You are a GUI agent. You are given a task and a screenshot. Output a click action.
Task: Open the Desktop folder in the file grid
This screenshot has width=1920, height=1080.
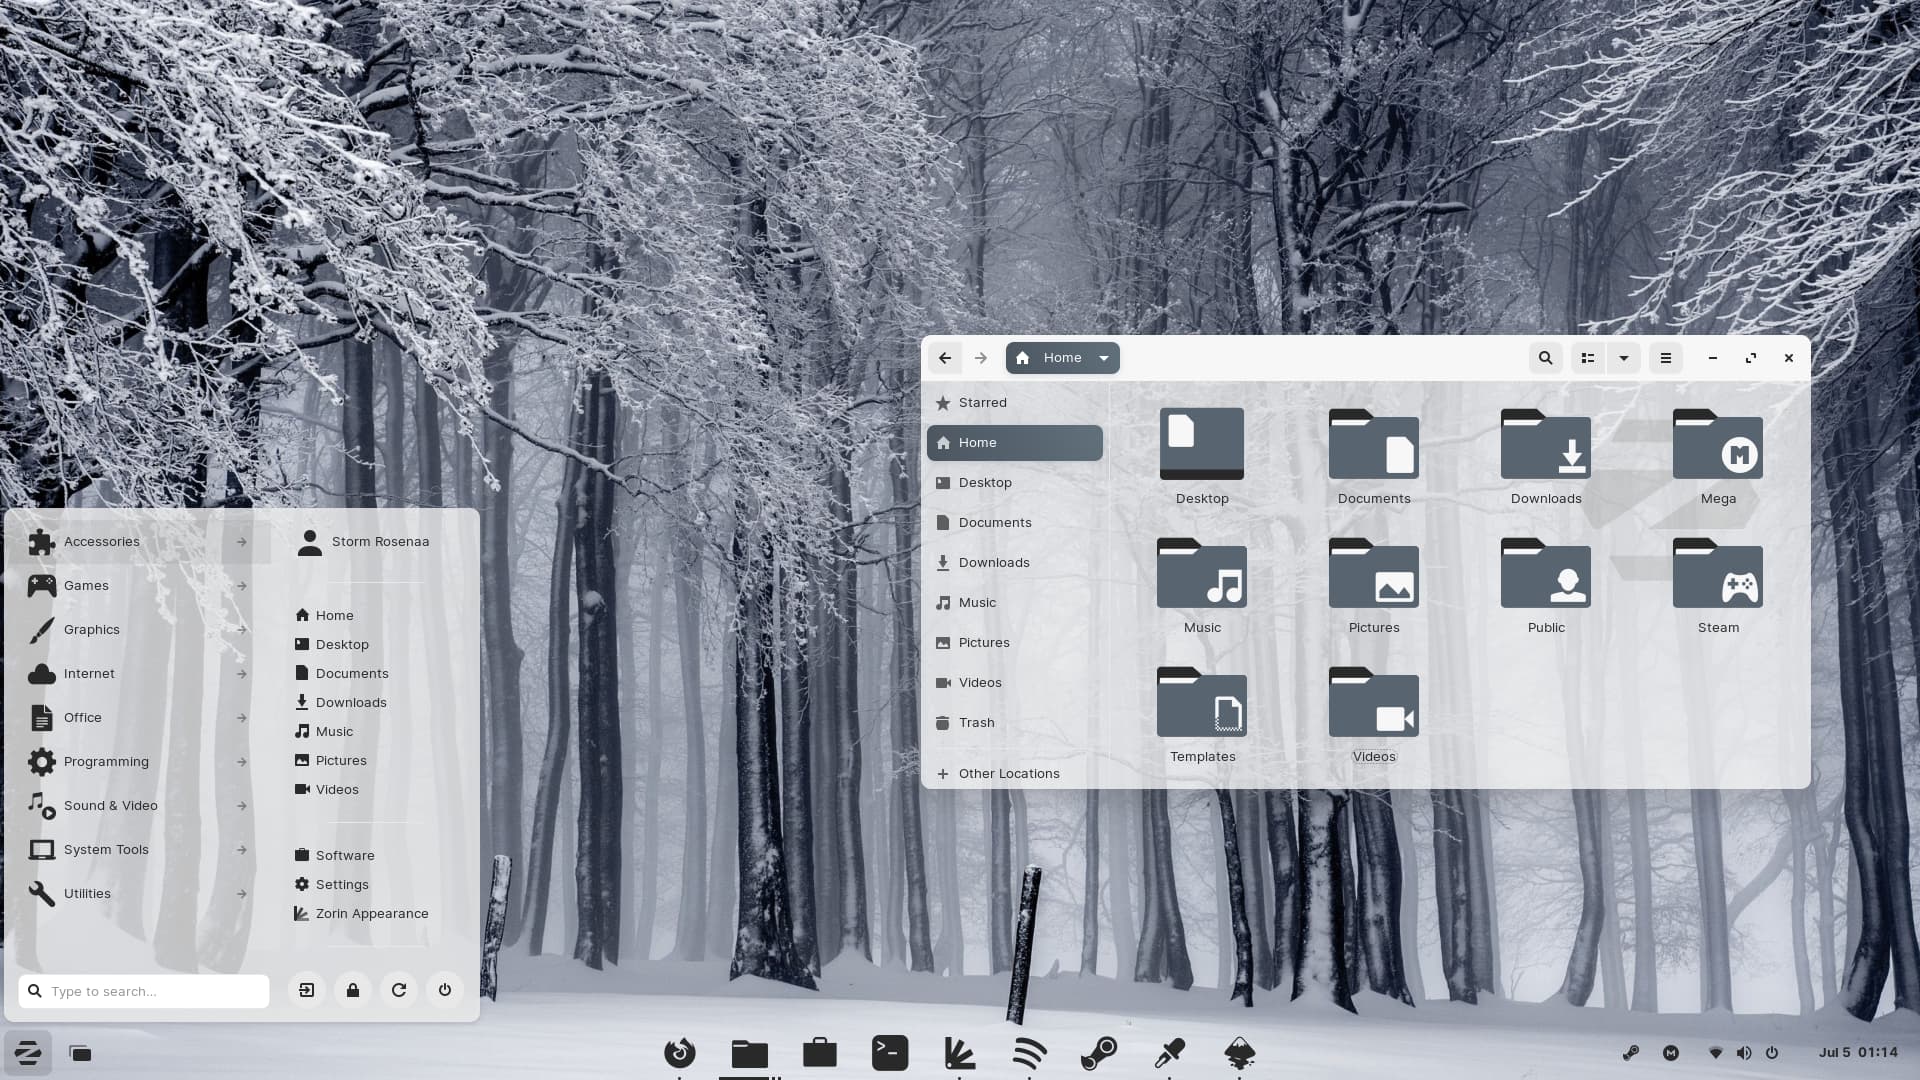tap(1202, 444)
